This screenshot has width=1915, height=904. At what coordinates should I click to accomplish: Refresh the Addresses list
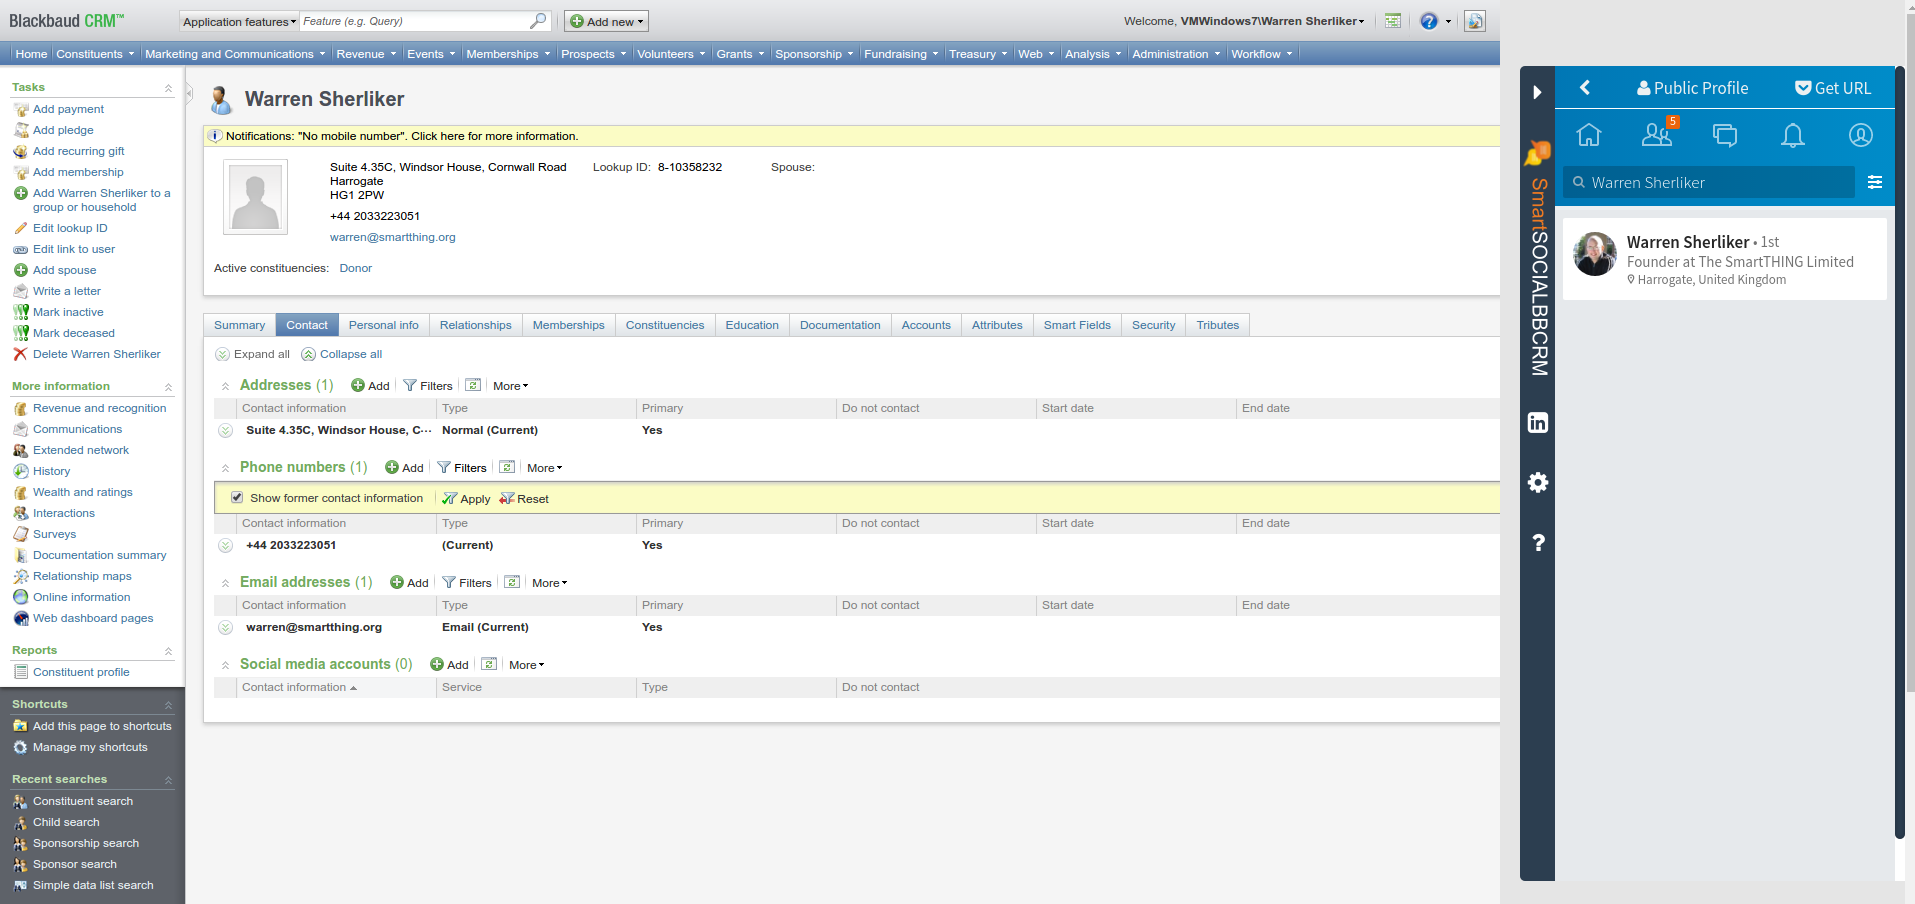click(473, 385)
